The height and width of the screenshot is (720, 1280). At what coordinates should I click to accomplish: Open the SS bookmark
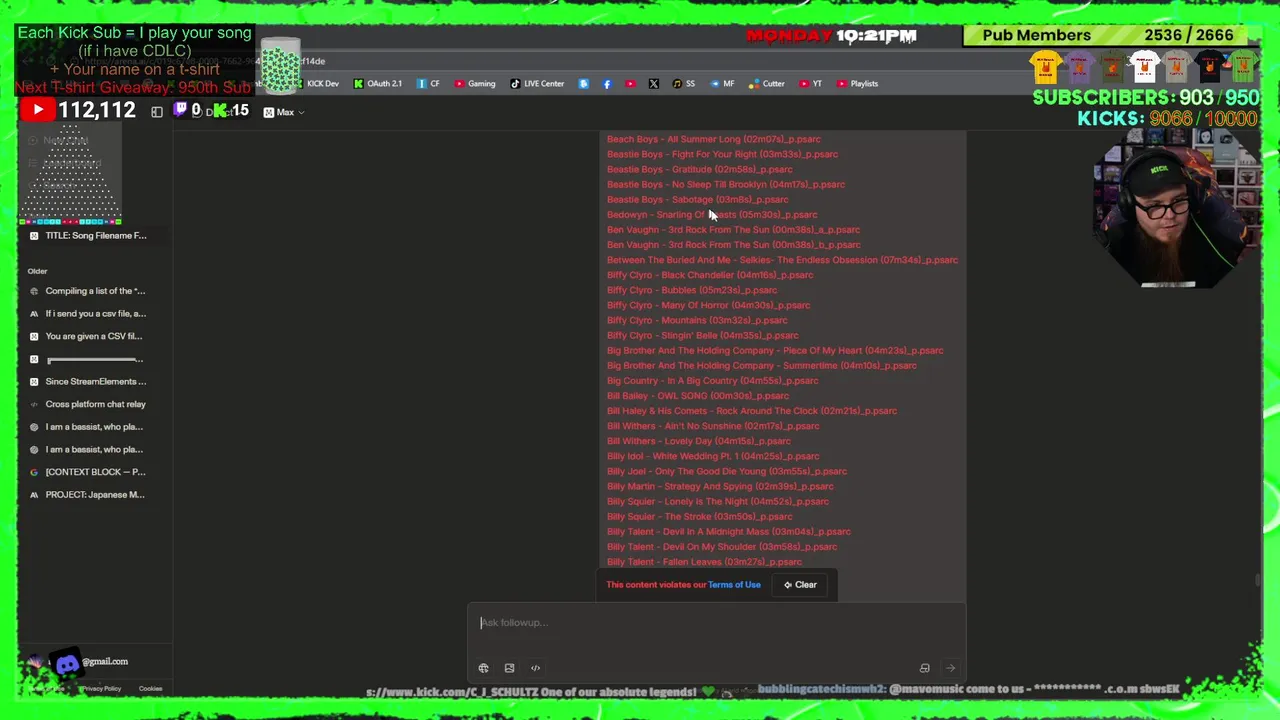pyautogui.click(x=684, y=84)
